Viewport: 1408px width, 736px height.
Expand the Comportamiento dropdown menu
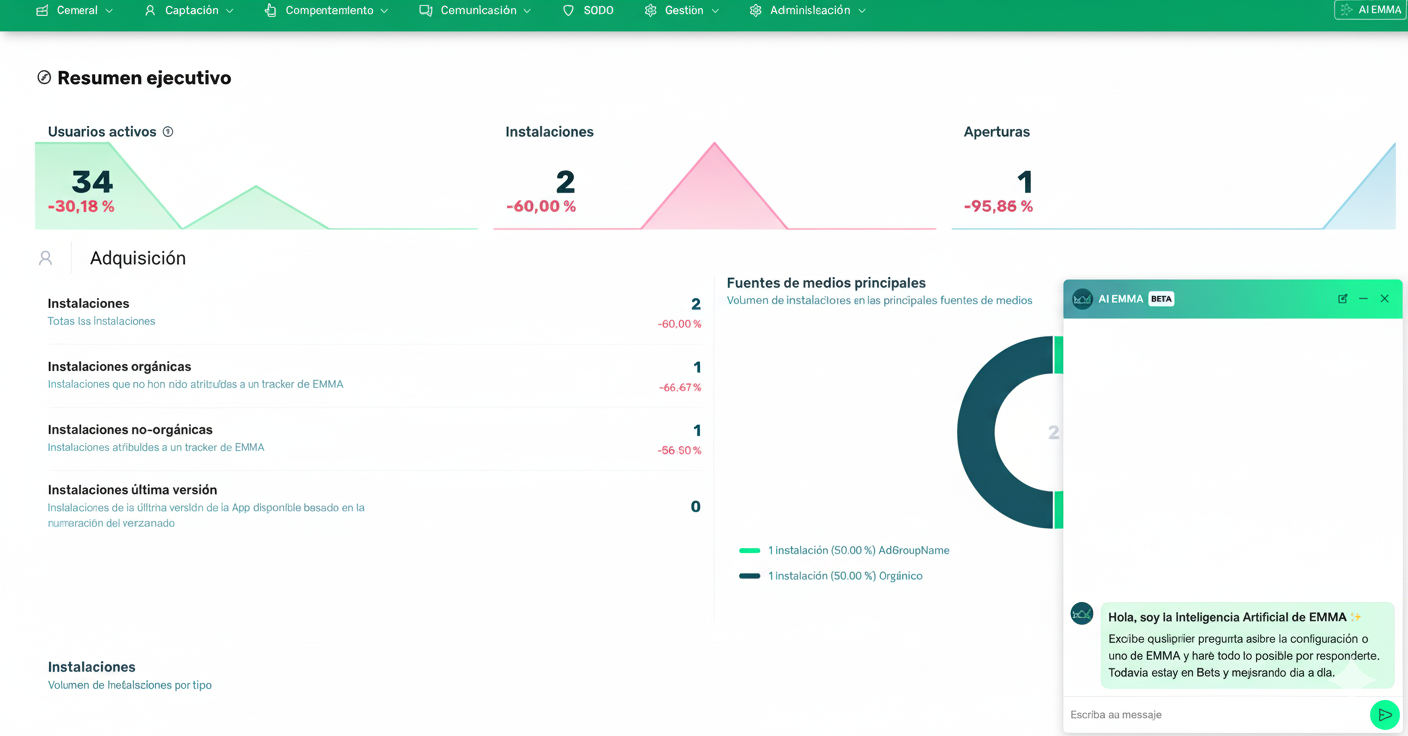(x=326, y=11)
